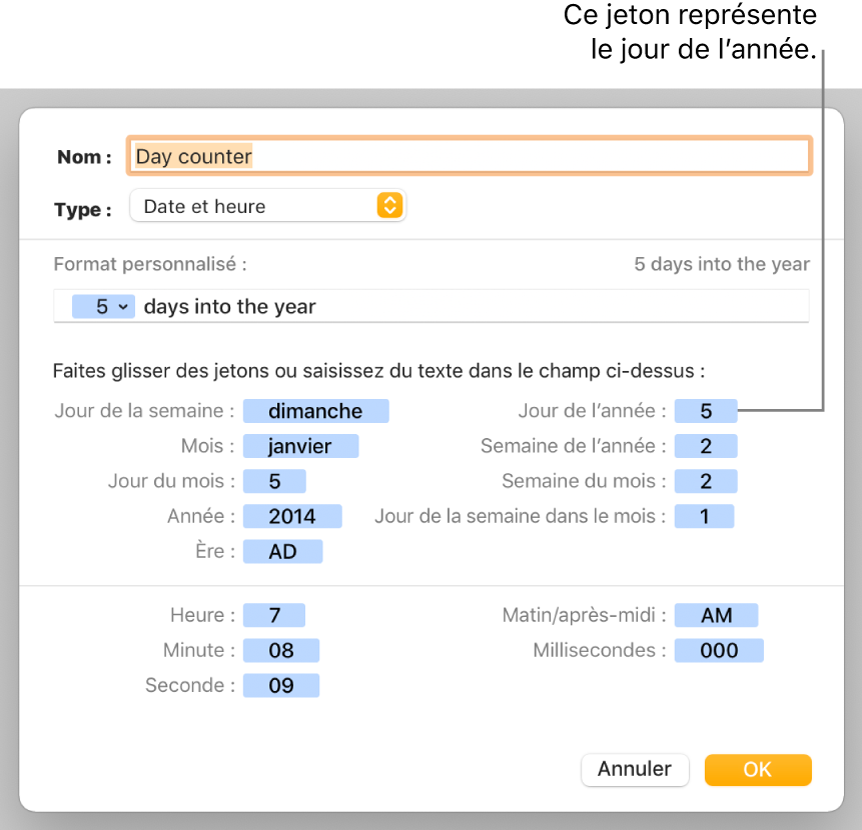Image resolution: width=862 pixels, height=830 pixels.
Task: Click the Jour du mois token
Action: [x=274, y=481]
